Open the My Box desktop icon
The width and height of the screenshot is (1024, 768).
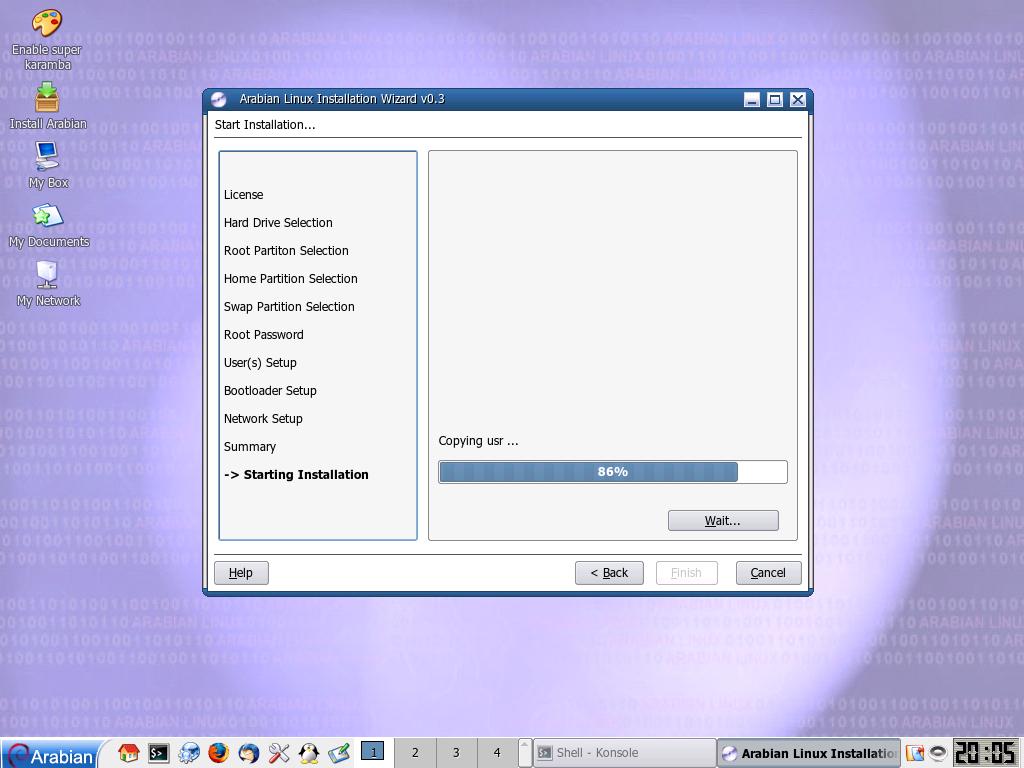coord(48,165)
